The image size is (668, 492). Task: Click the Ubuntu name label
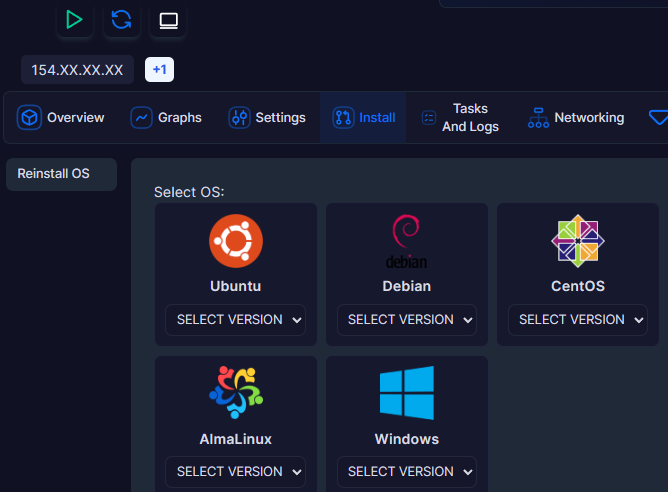click(236, 286)
